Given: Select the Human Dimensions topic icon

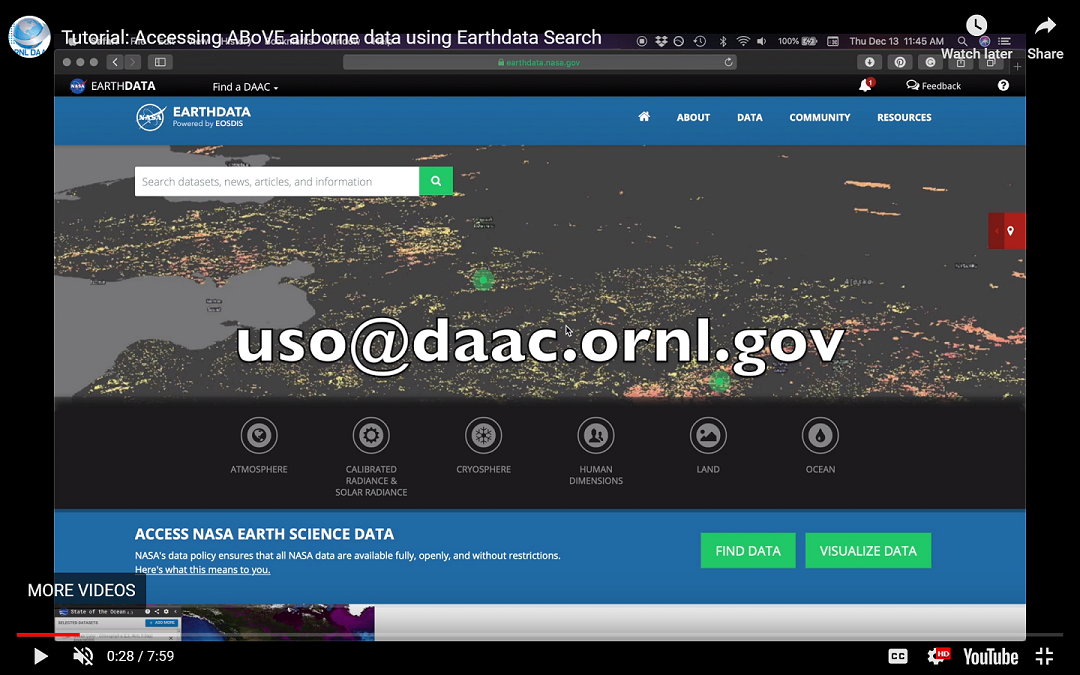Looking at the screenshot, I should [x=596, y=435].
